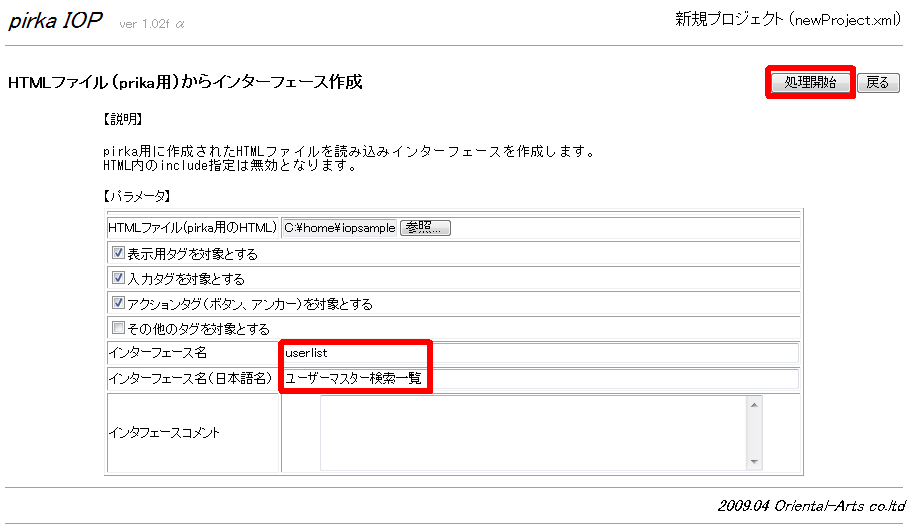Screen dimensions: 912x528
Task: Open file browser with 参照 button
Action: click(425, 228)
